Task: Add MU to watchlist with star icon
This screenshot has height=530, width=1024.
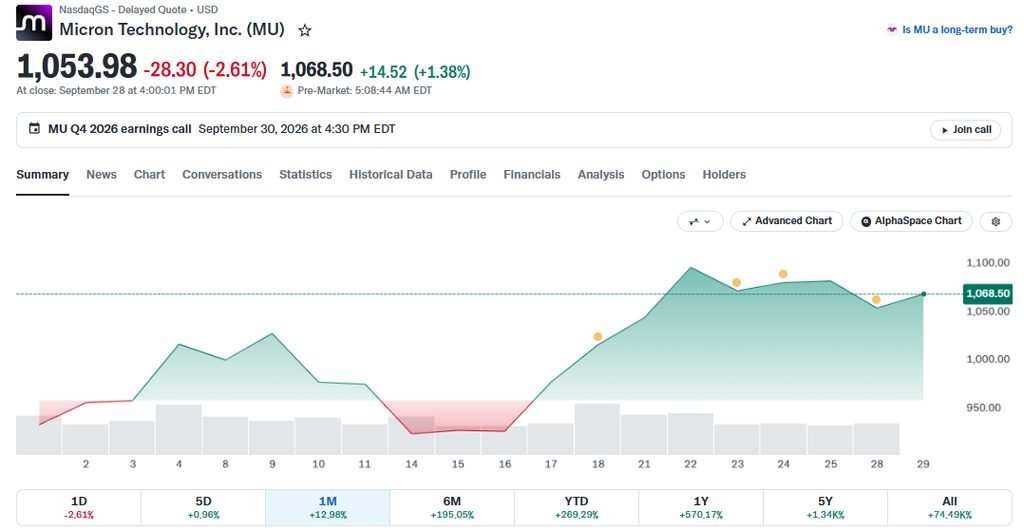Action: click(304, 30)
